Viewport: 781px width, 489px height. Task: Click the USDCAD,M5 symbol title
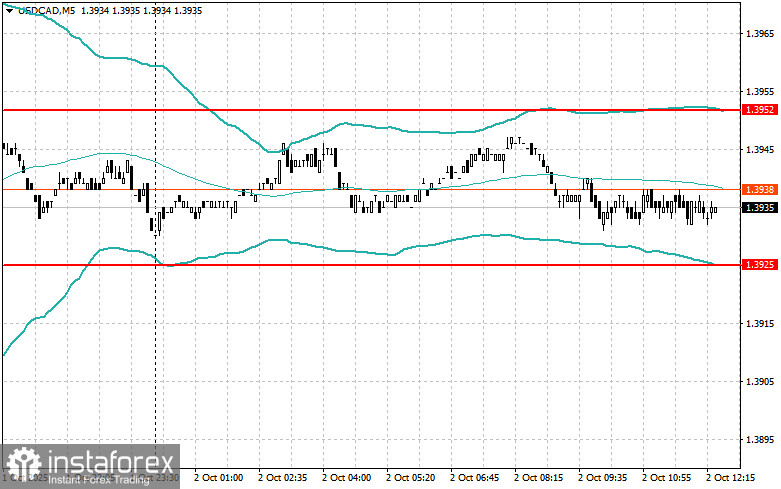tap(46, 10)
